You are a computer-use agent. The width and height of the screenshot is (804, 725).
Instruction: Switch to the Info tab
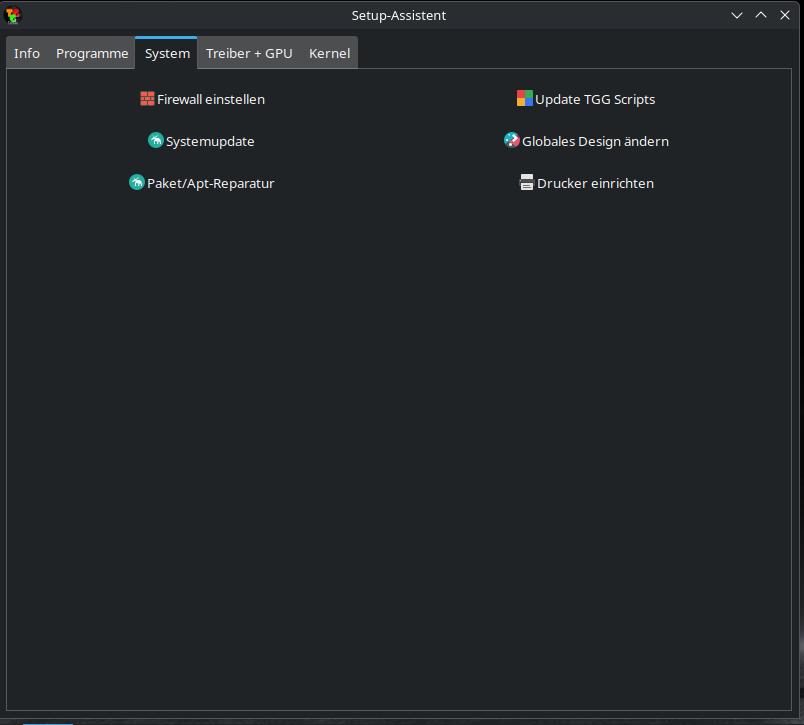(x=27, y=54)
